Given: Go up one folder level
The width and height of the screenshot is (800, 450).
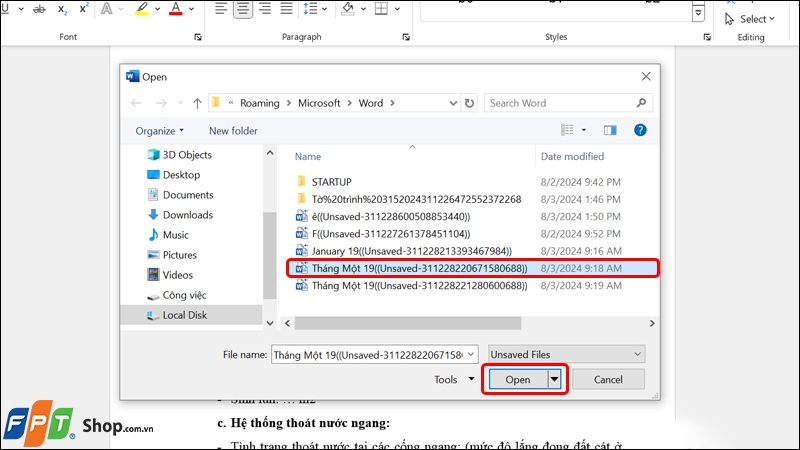Looking at the screenshot, I should [x=197, y=103].
